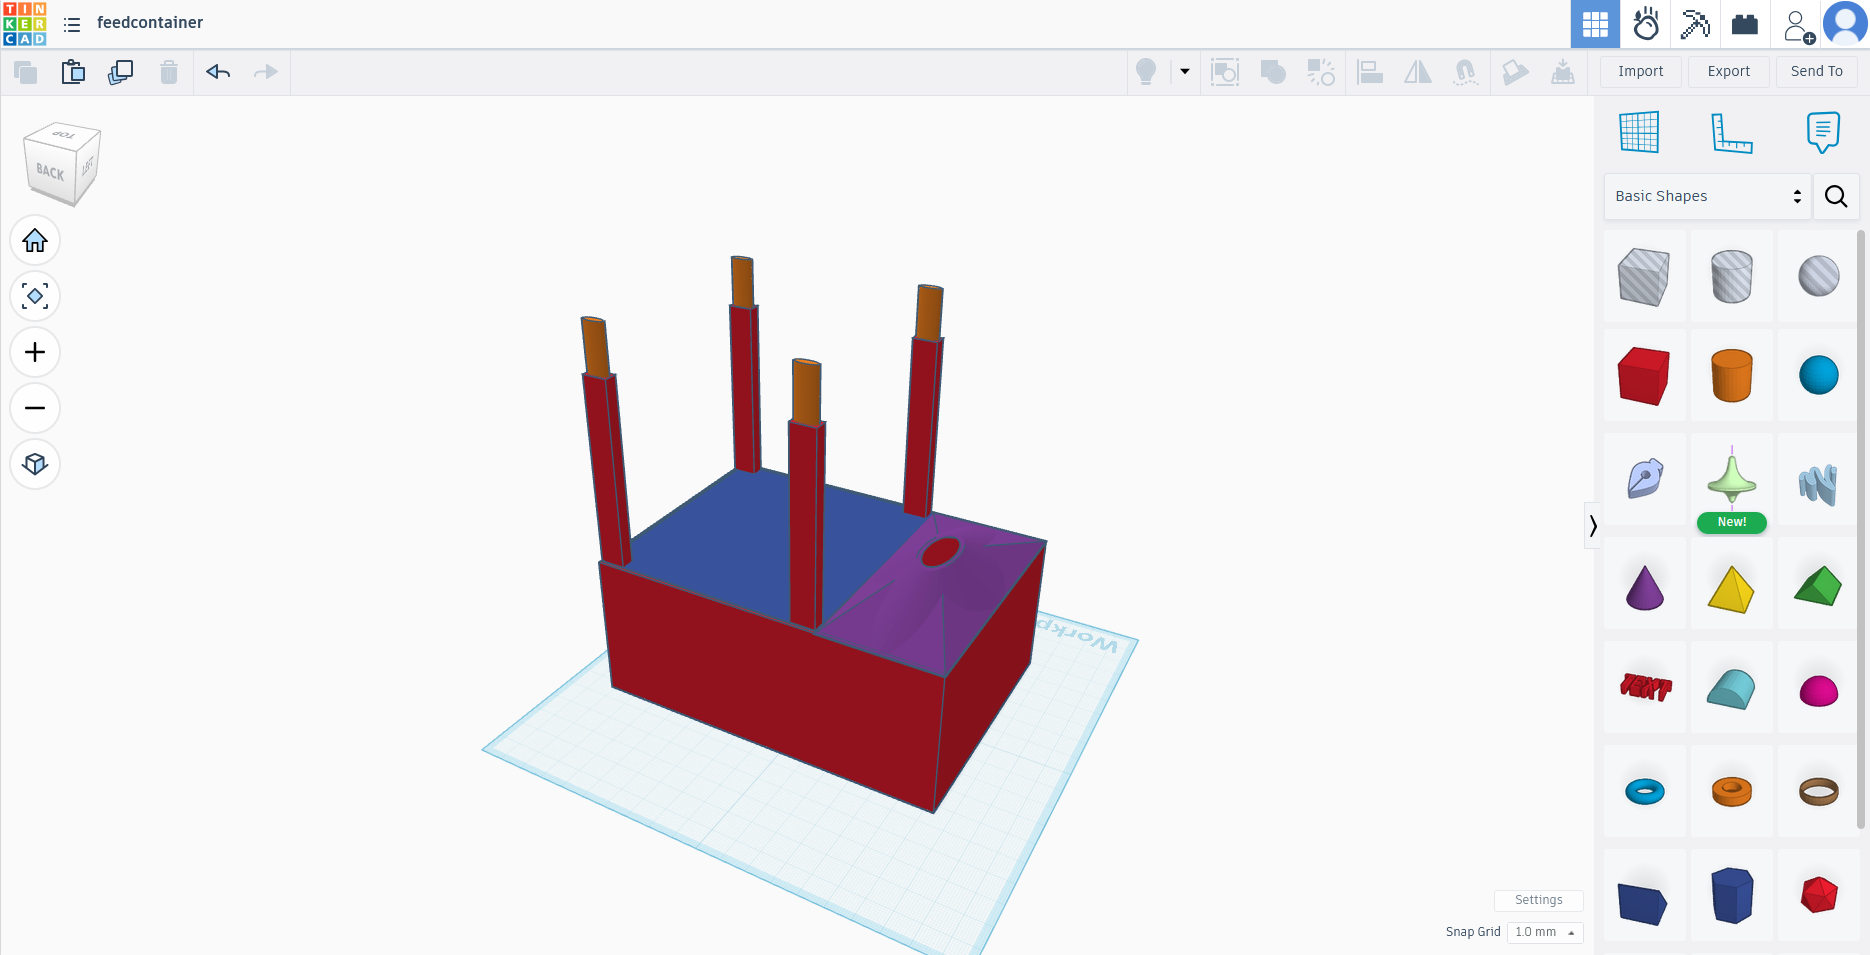
Task: Click the Duplicate and repeat icon
Action: point(121,72)
